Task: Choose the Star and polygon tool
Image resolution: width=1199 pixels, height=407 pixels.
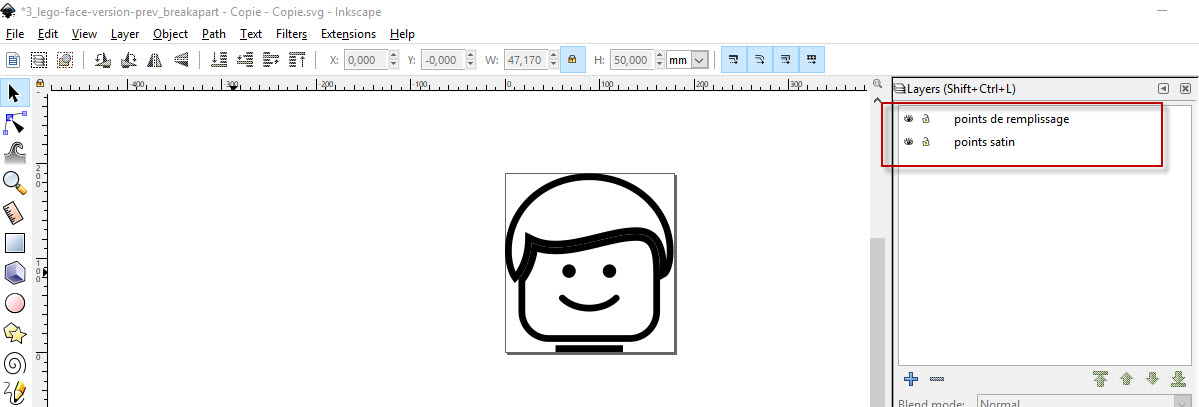Action: click(15, 333)
